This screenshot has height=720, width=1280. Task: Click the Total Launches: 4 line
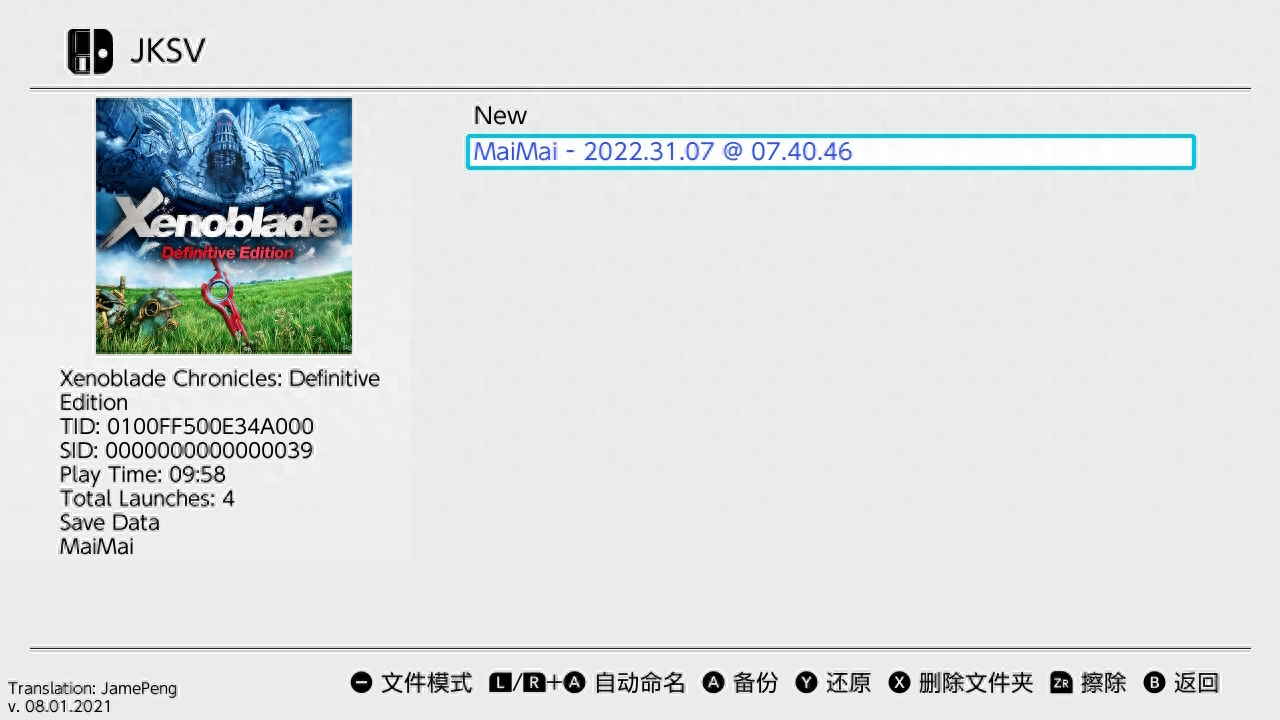(x=147, y=498)
